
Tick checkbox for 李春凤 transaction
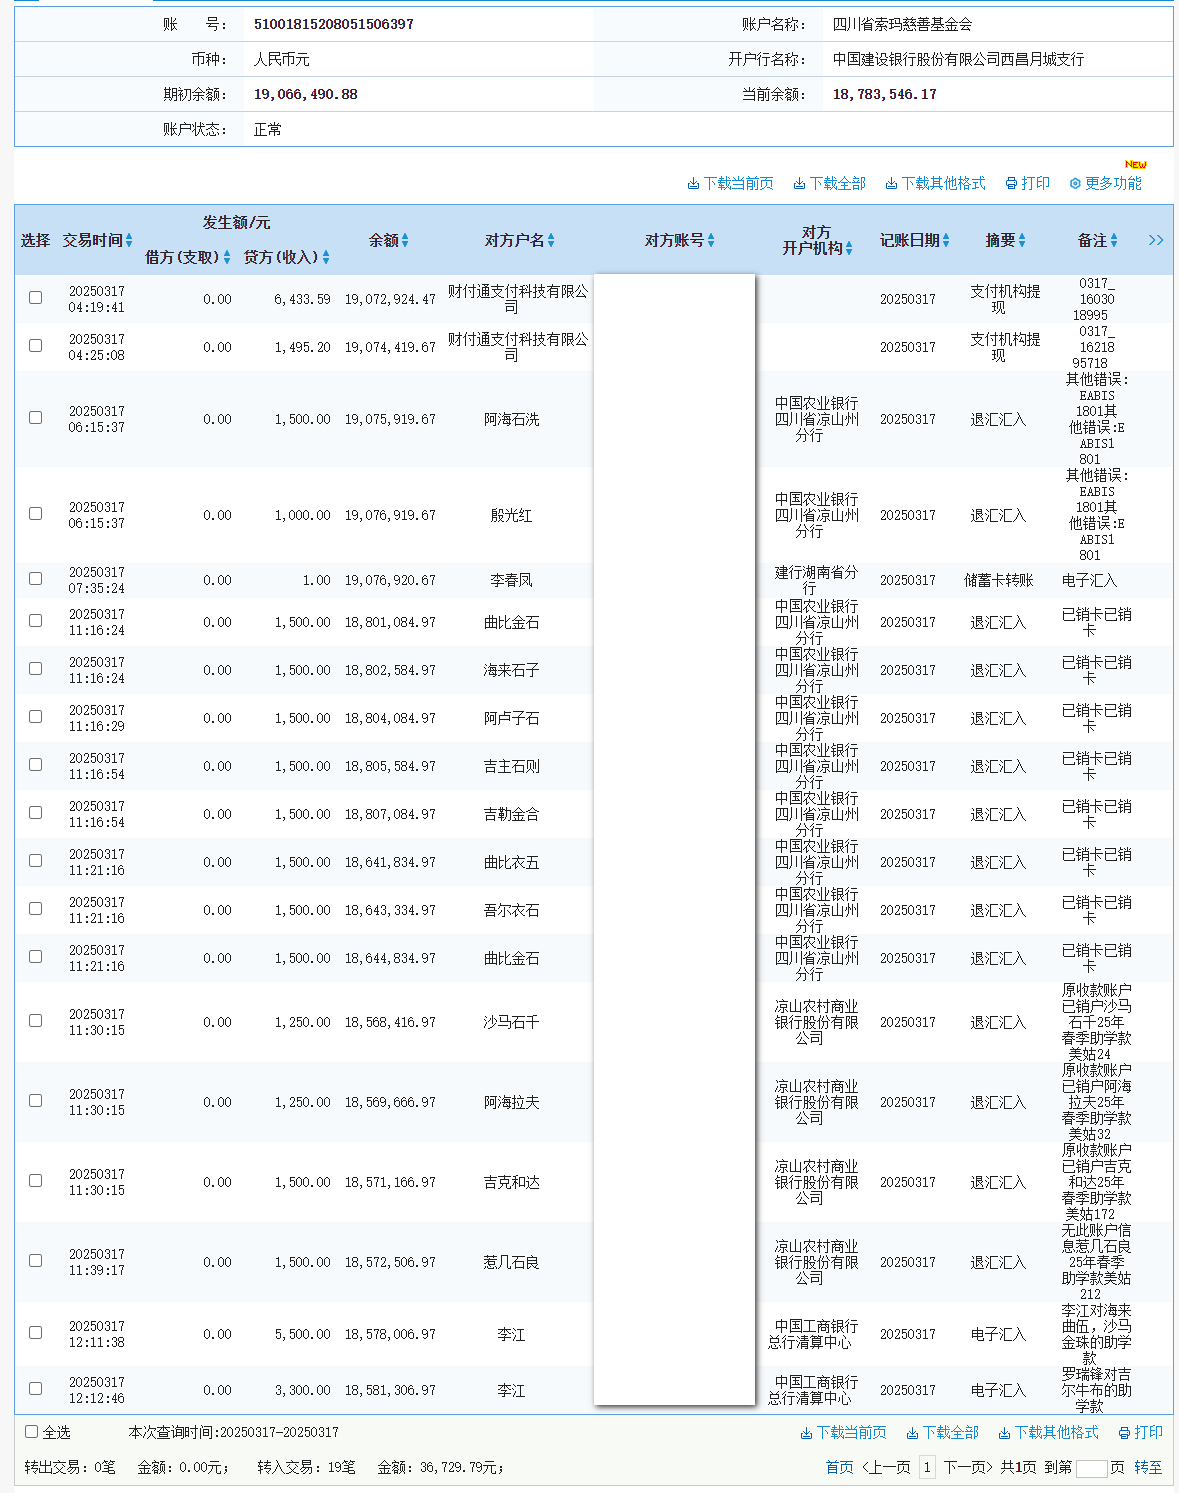point(36,579)
